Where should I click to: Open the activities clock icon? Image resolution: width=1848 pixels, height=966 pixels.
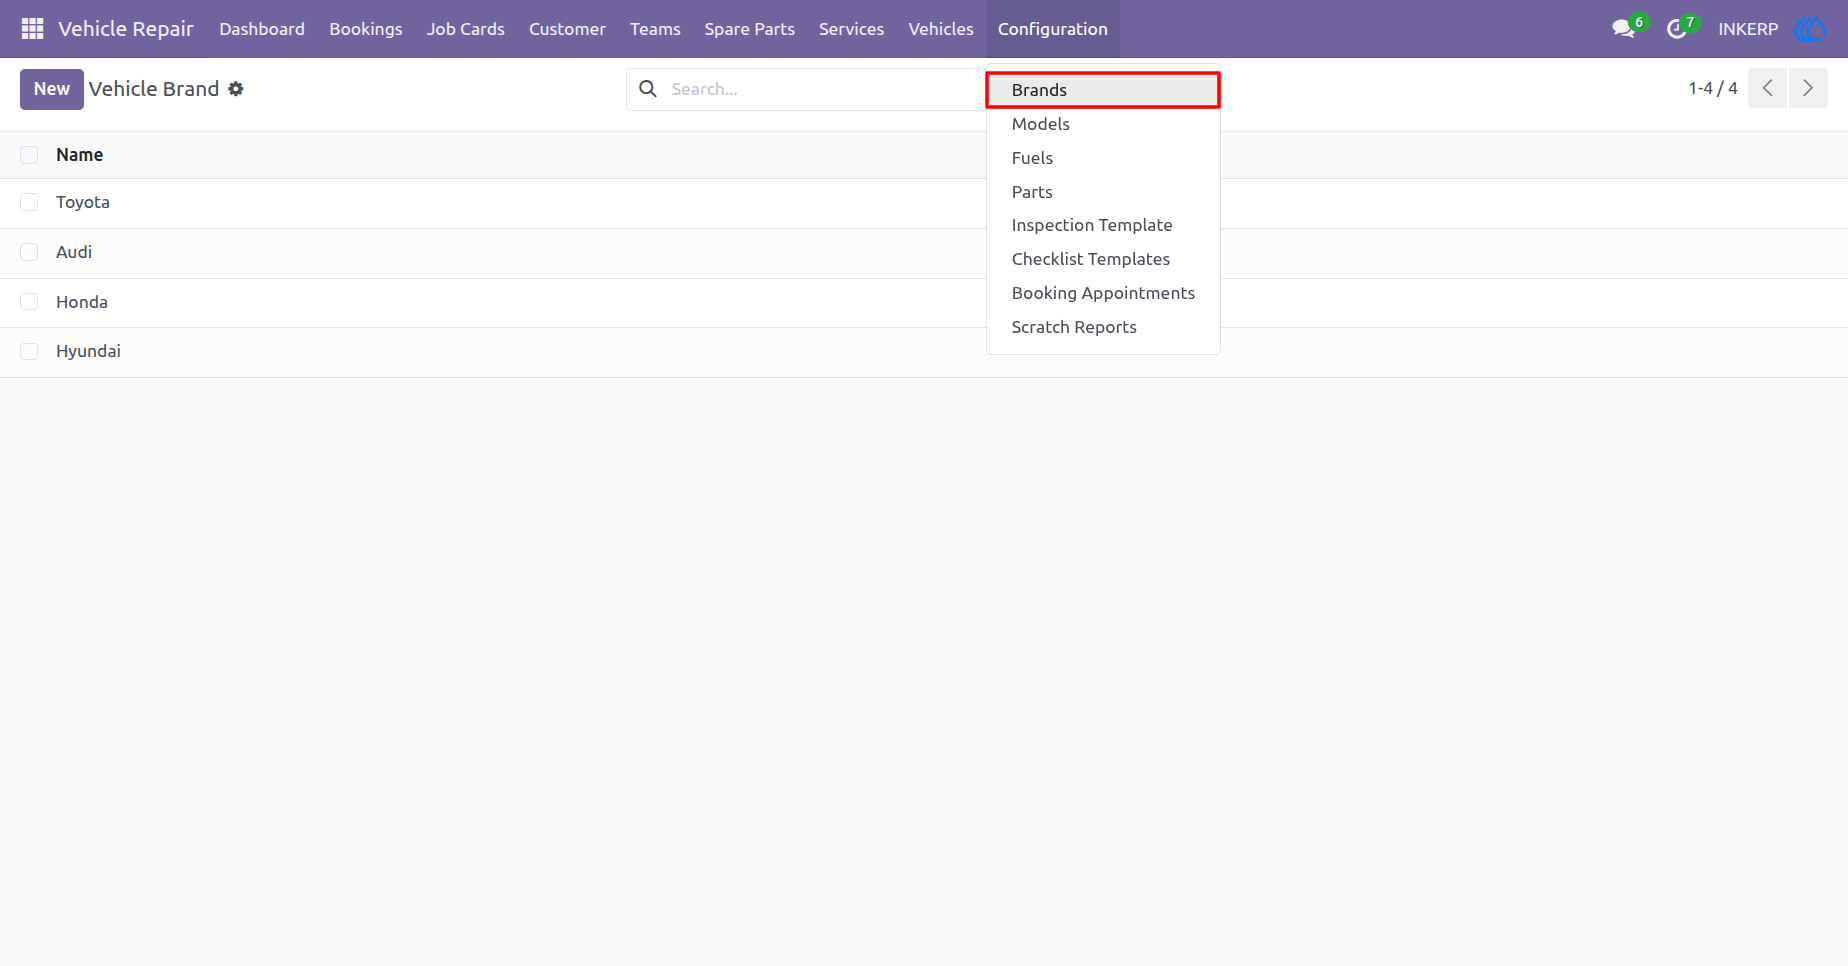click(x=1677, y=29)
